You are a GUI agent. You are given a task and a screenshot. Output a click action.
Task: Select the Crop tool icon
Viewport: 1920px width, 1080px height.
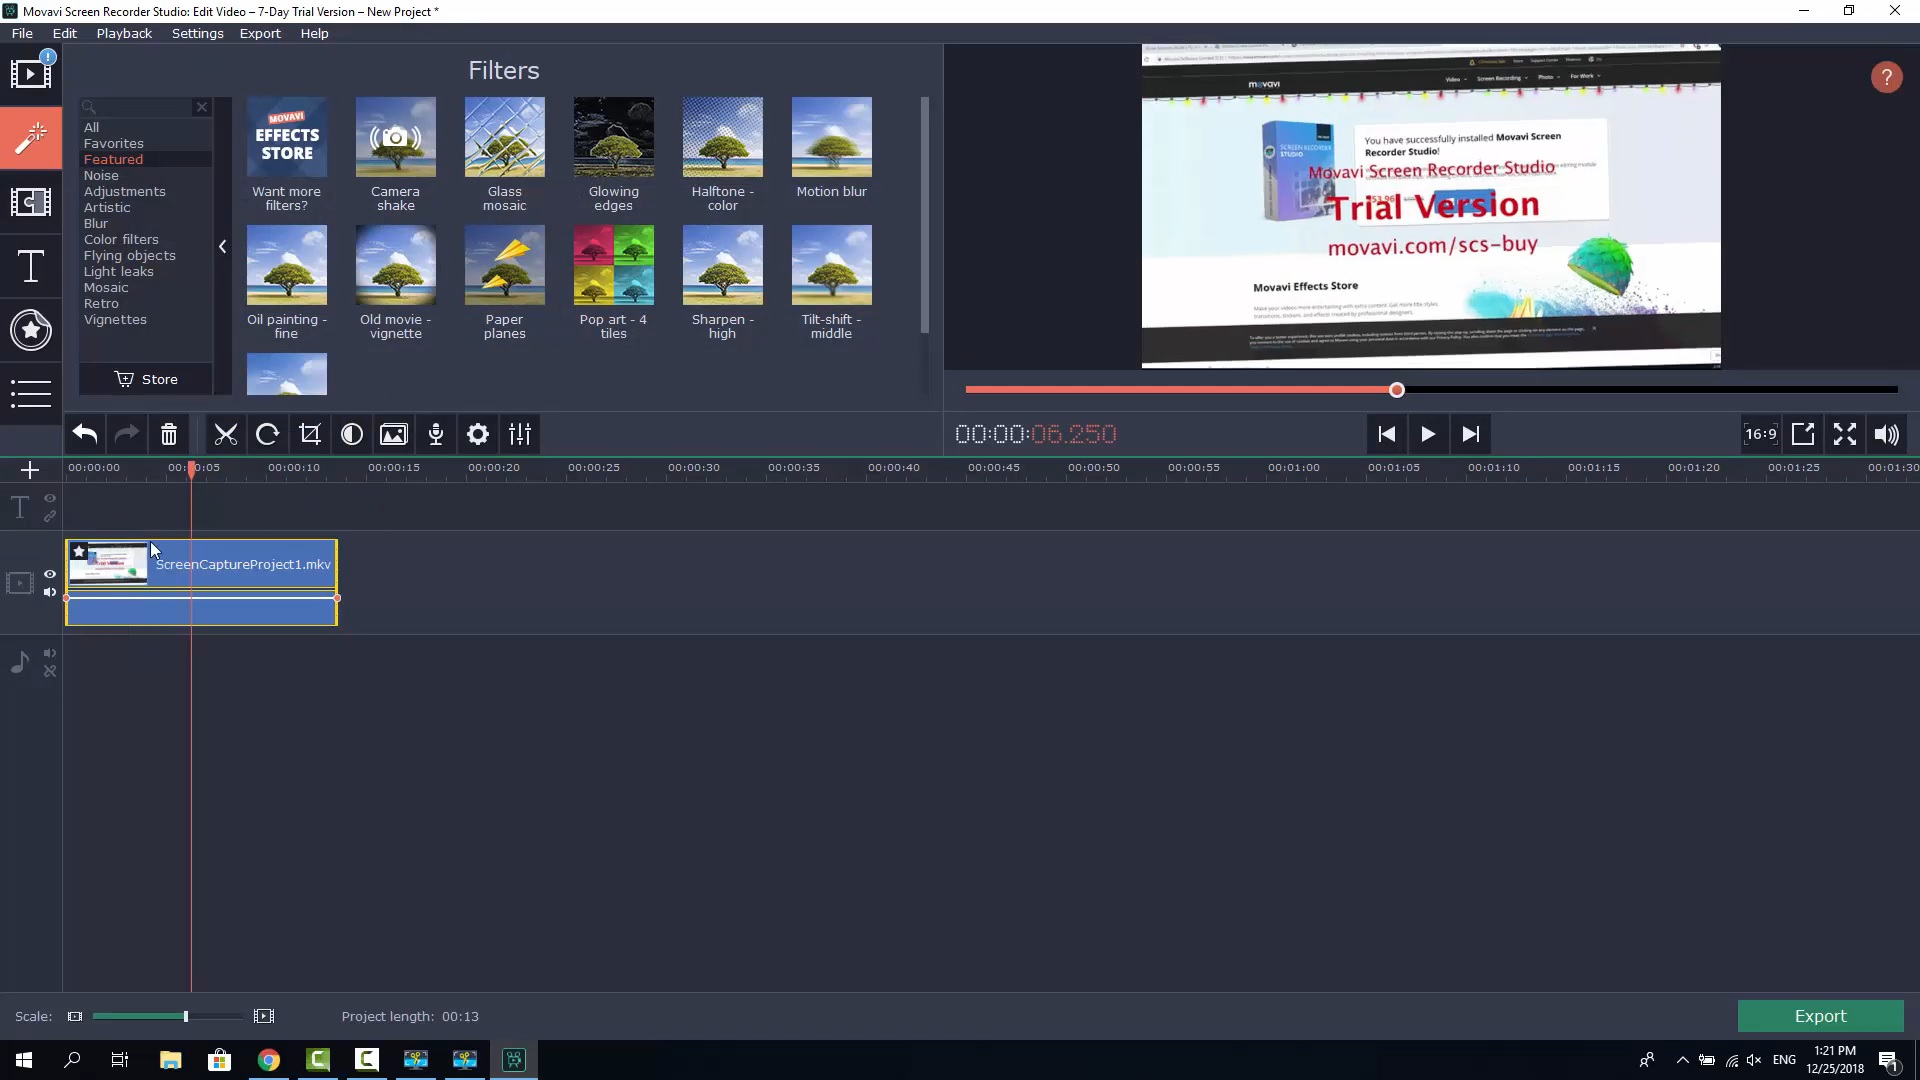point(309,434)
